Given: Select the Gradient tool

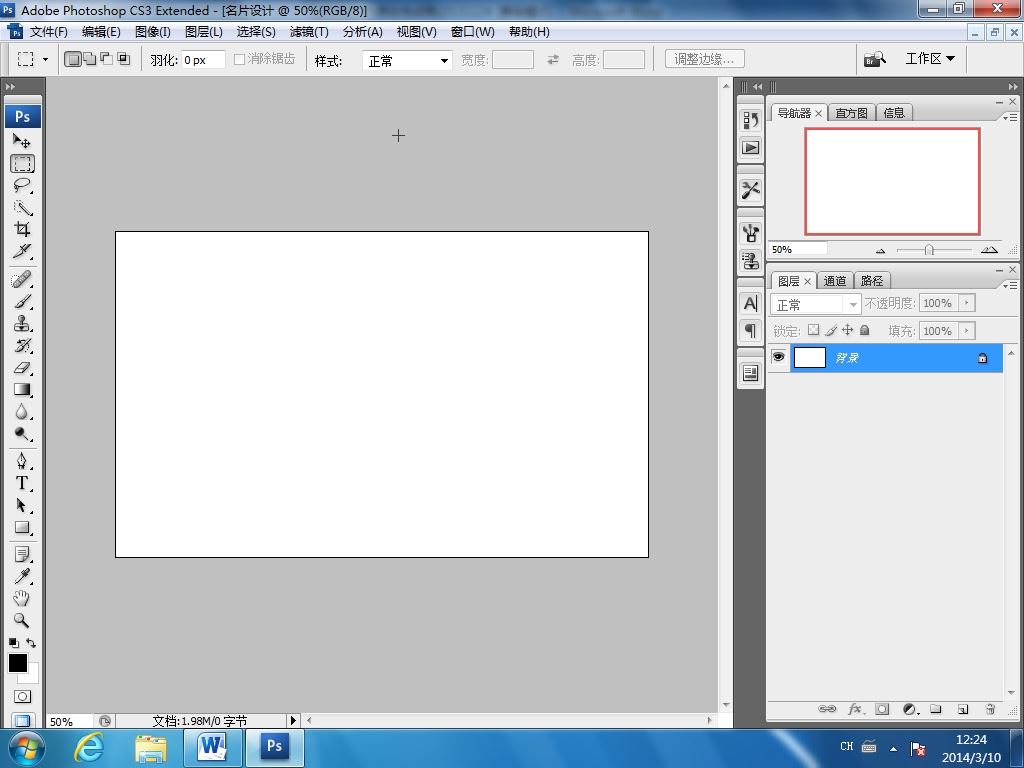Looking at the screenshot, I should point(22,390).
